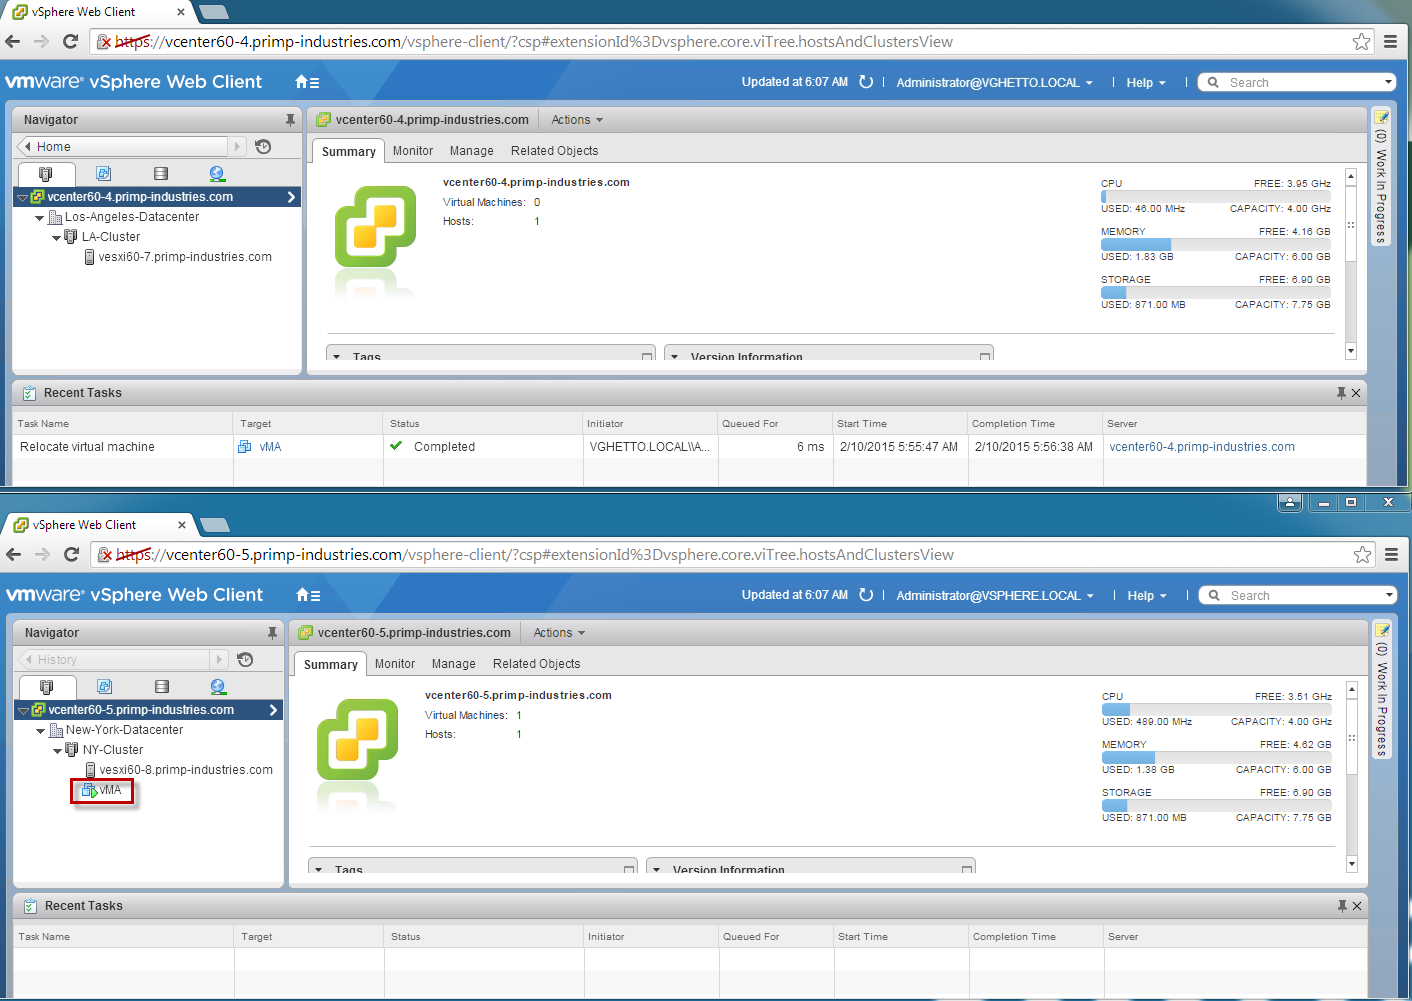The width and height of the screenshot is (1412, 1001).
Task: Switch to Monitor tab in the vcenter60-5 window
Action: [395, 664]
